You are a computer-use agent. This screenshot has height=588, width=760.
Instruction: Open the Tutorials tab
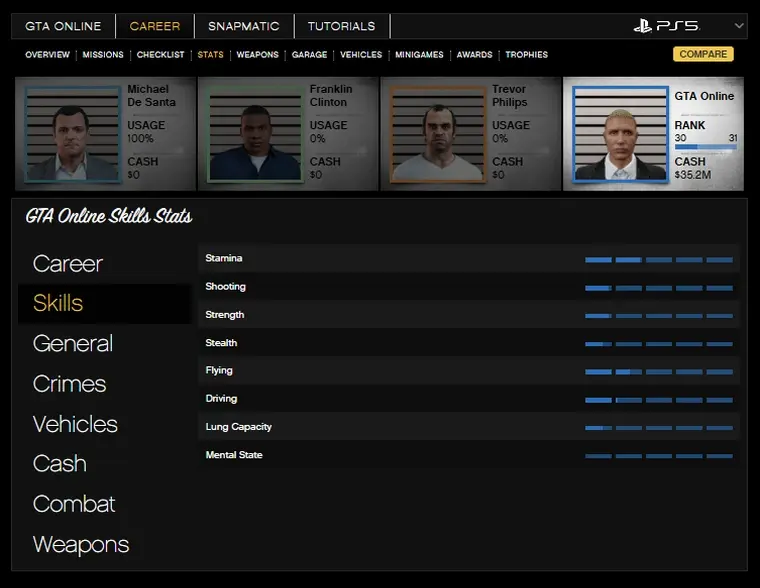[341, 26]
